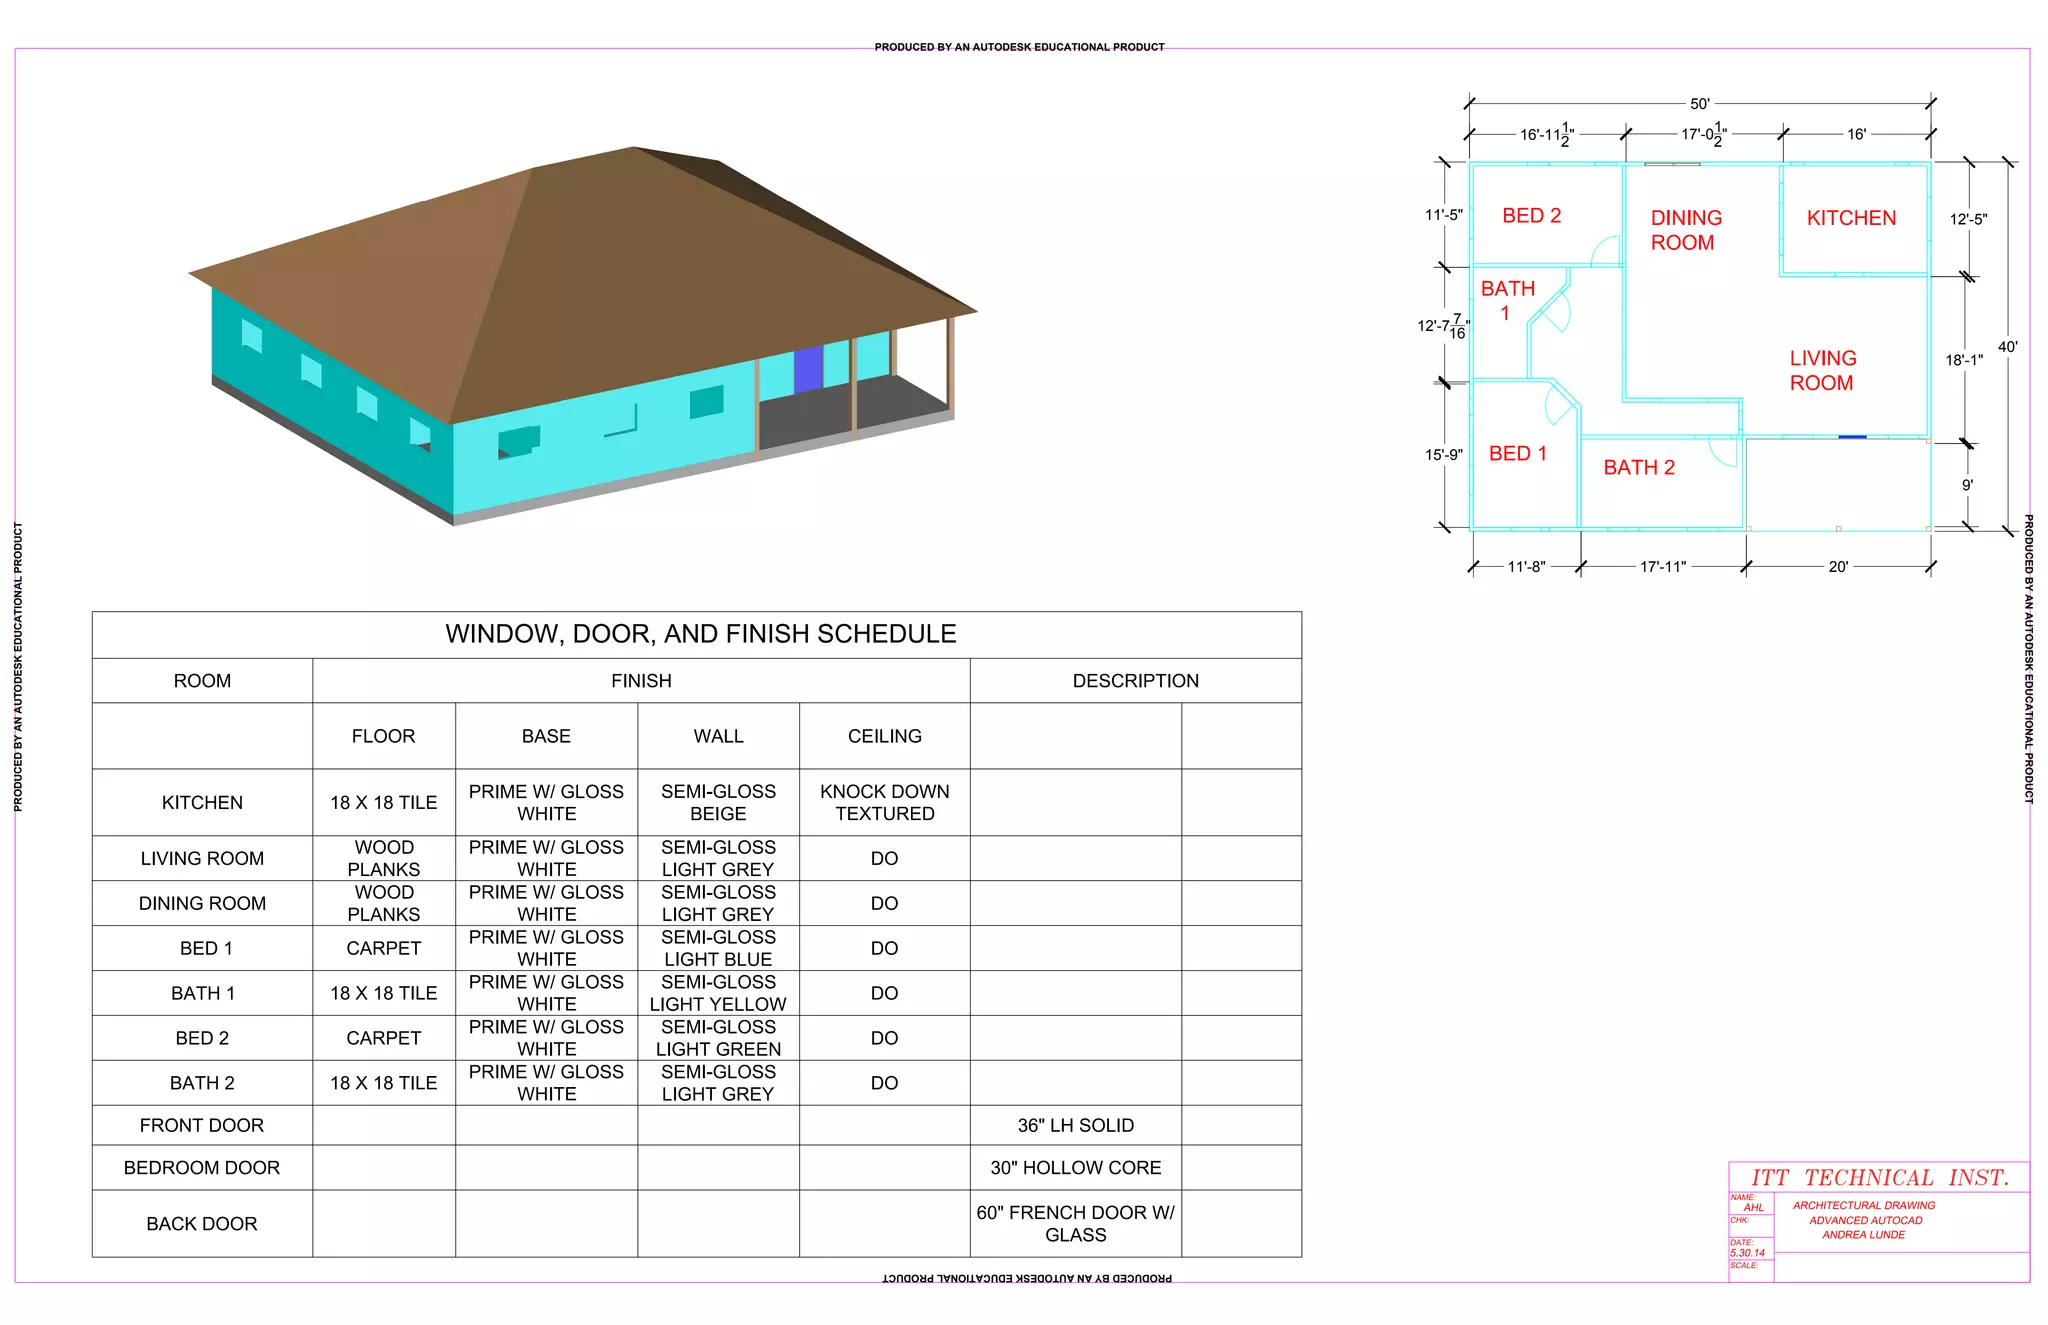Viewport: 2048px width, 1325px height.
Task: Click the ITT TECHNICAL INST. title block heading
Action: pyautogui.click(x=1879, y=1178)
